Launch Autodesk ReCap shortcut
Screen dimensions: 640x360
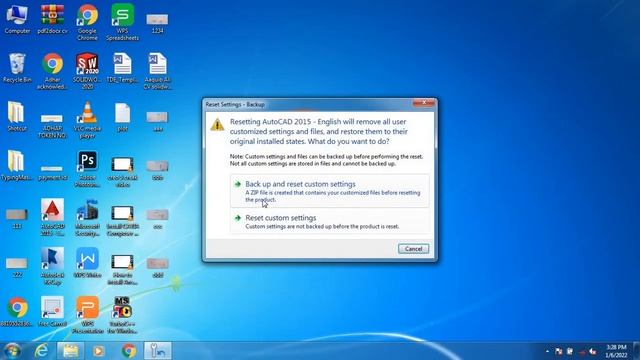52,267
